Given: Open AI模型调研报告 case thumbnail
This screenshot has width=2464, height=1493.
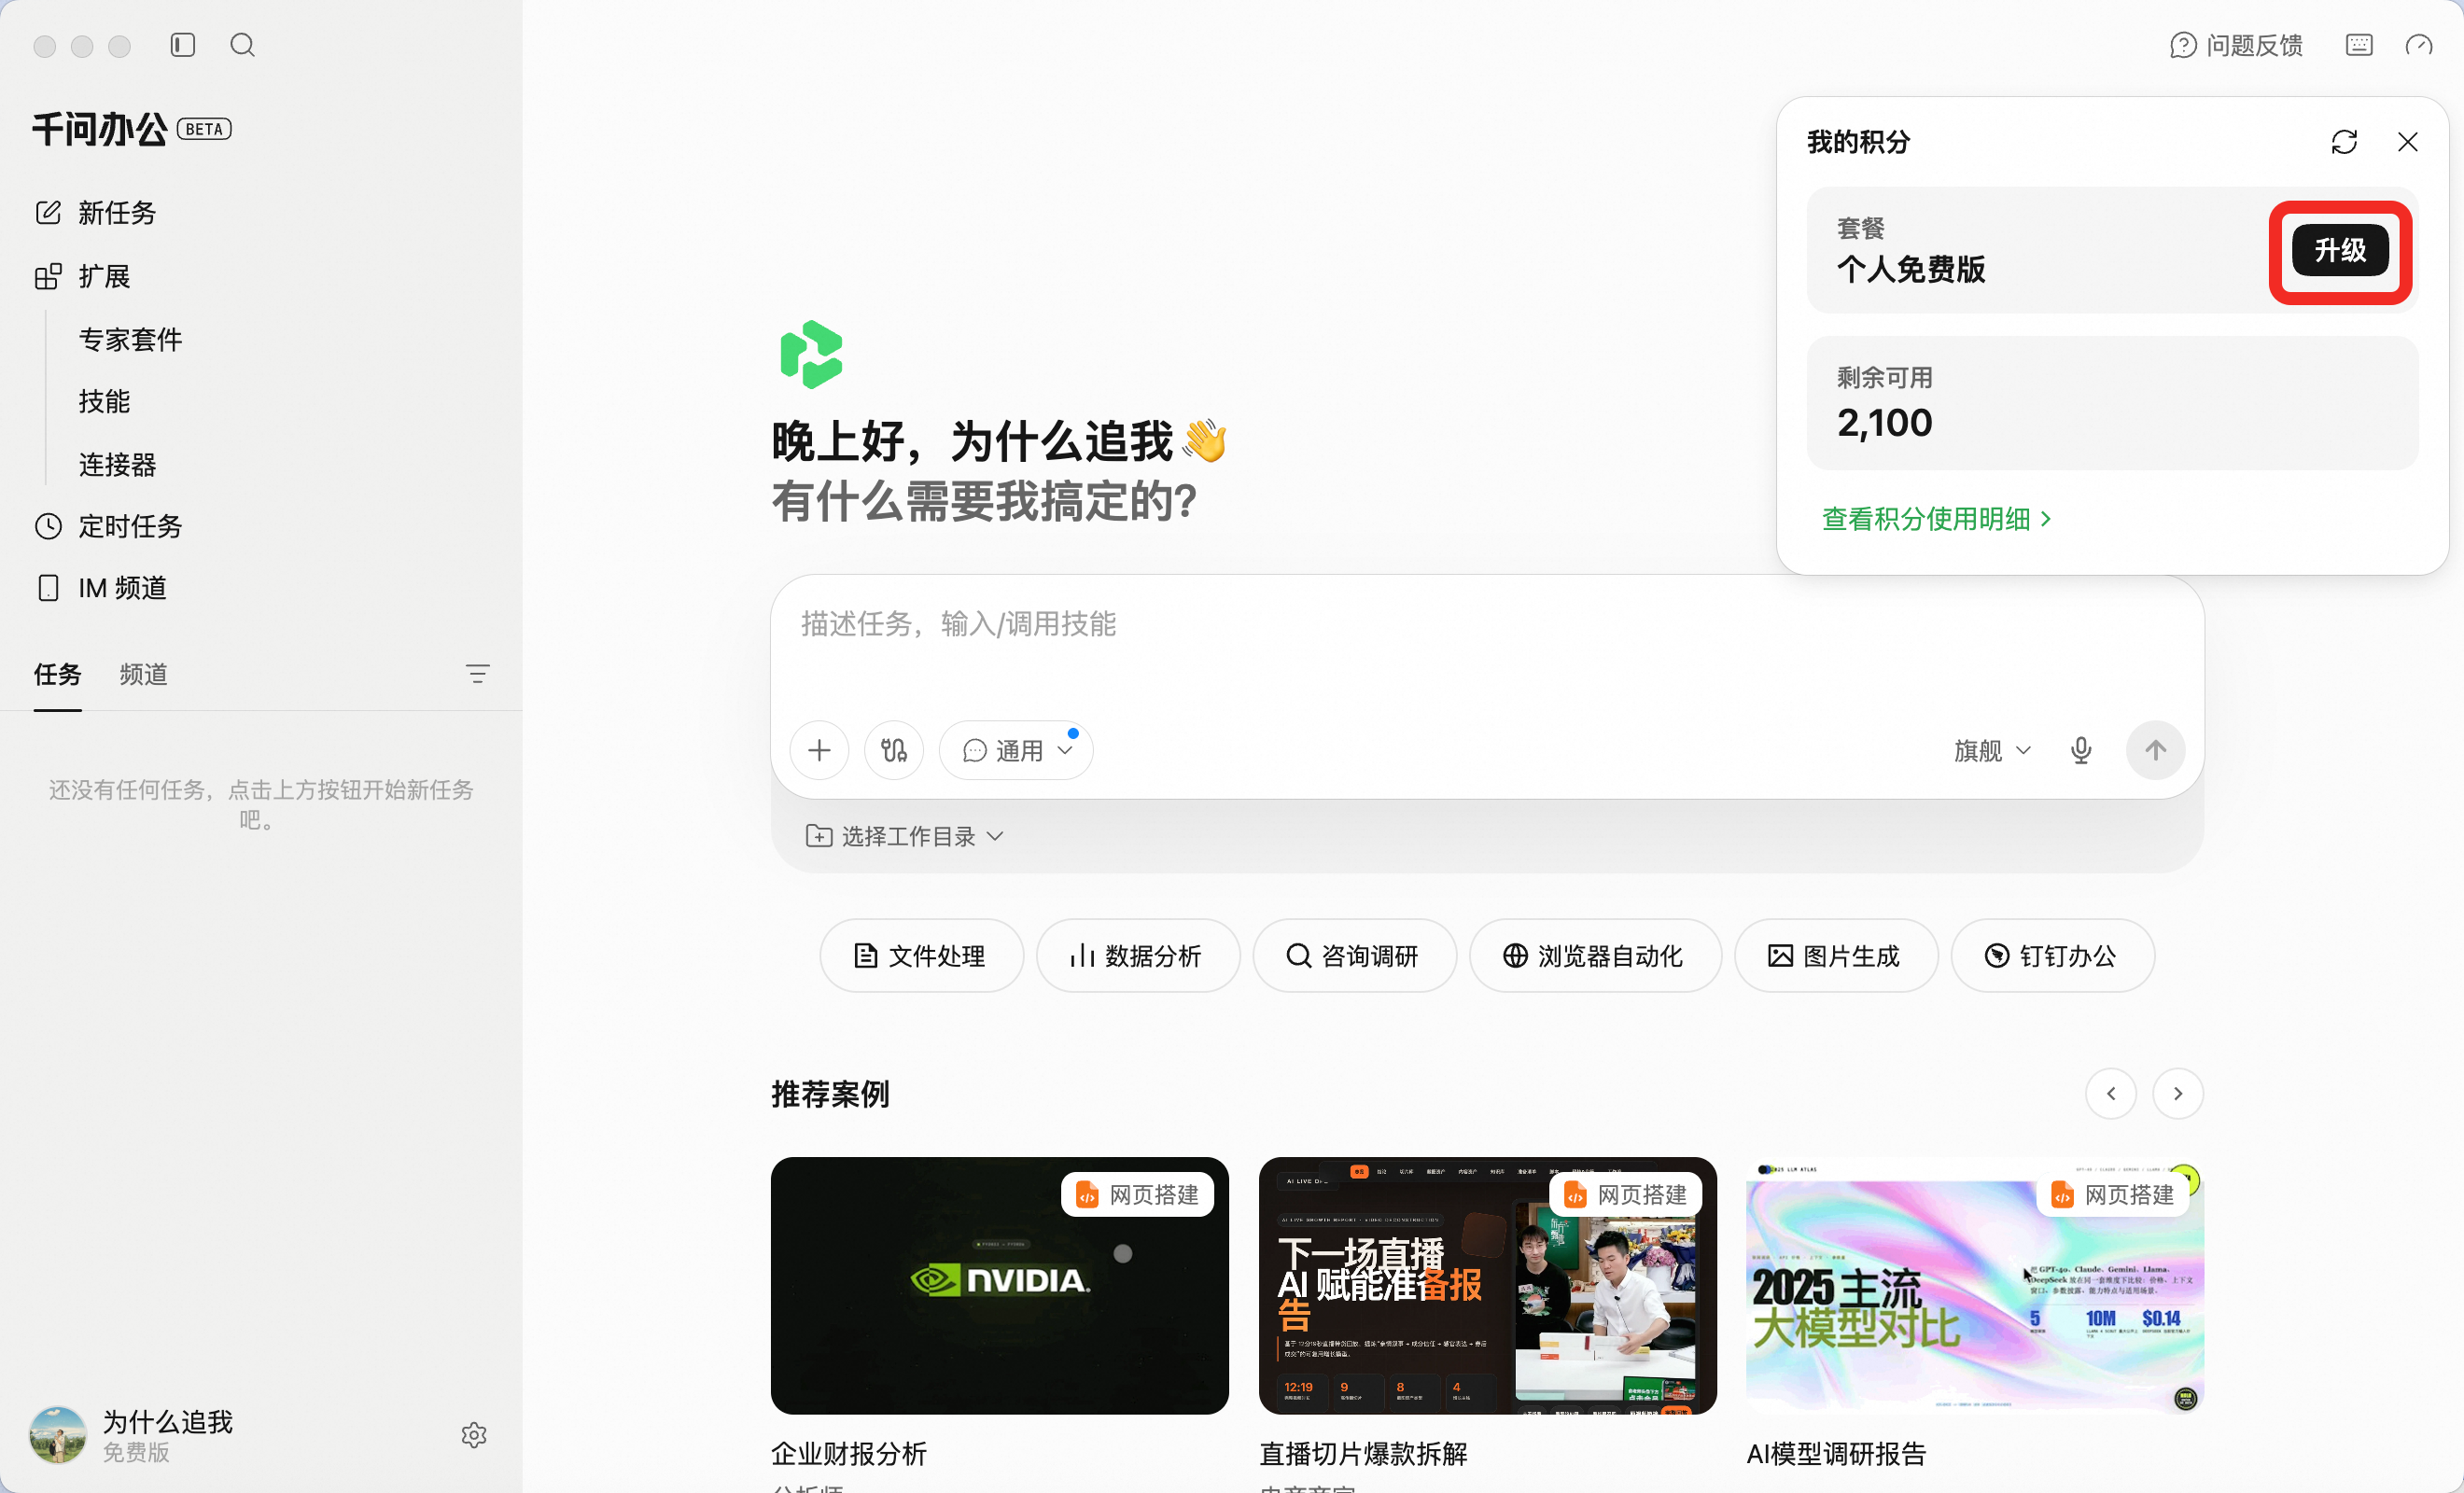Looking at the screenshot, I should pyautogui.click(x=1974, y=1286).
